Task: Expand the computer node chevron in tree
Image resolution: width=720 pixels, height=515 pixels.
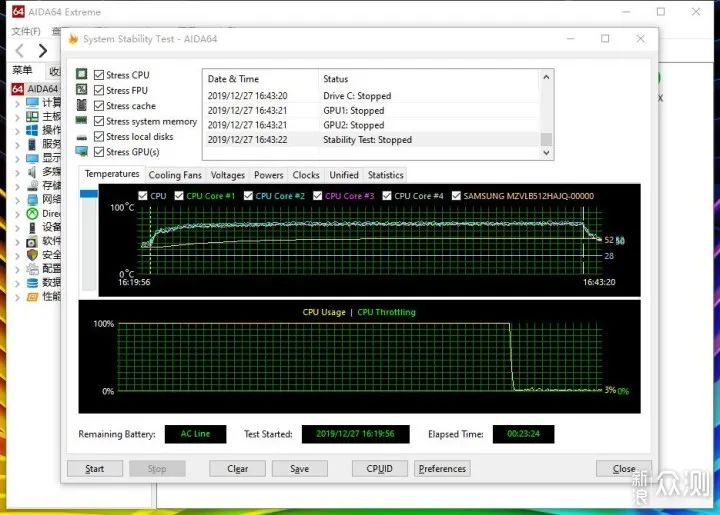Action: pyautogui.click(x=17, y=103)
